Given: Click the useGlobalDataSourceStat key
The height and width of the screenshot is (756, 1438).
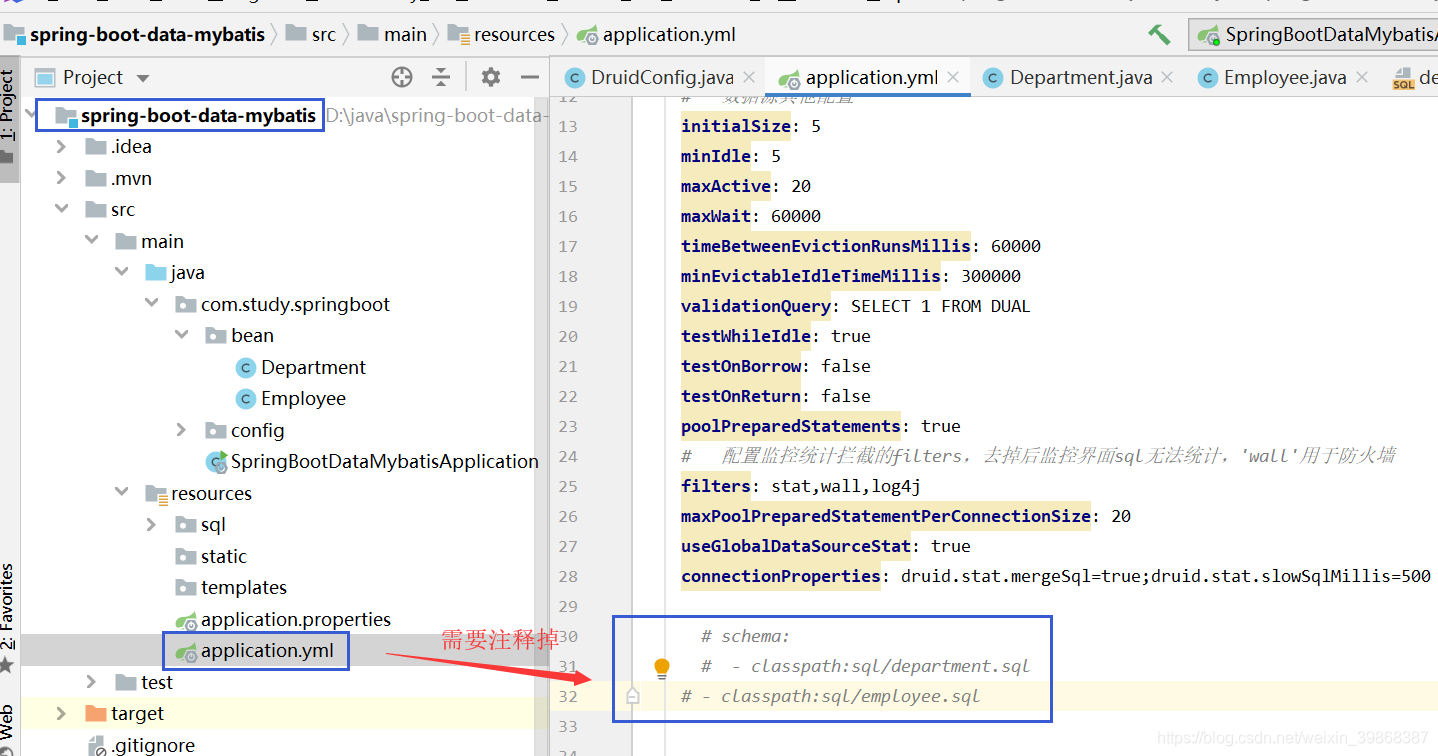Looking at the screenshot, I should pos(796,546).
